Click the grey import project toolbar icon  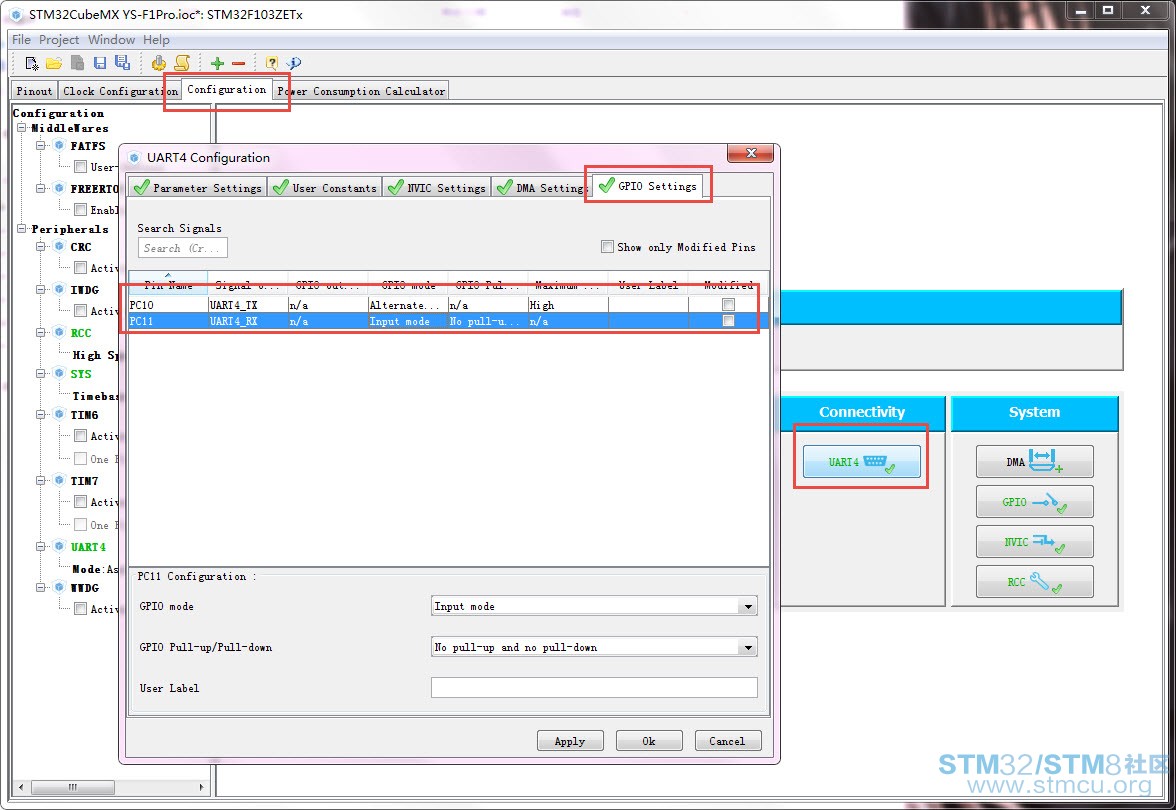click(x=77, y=63)
